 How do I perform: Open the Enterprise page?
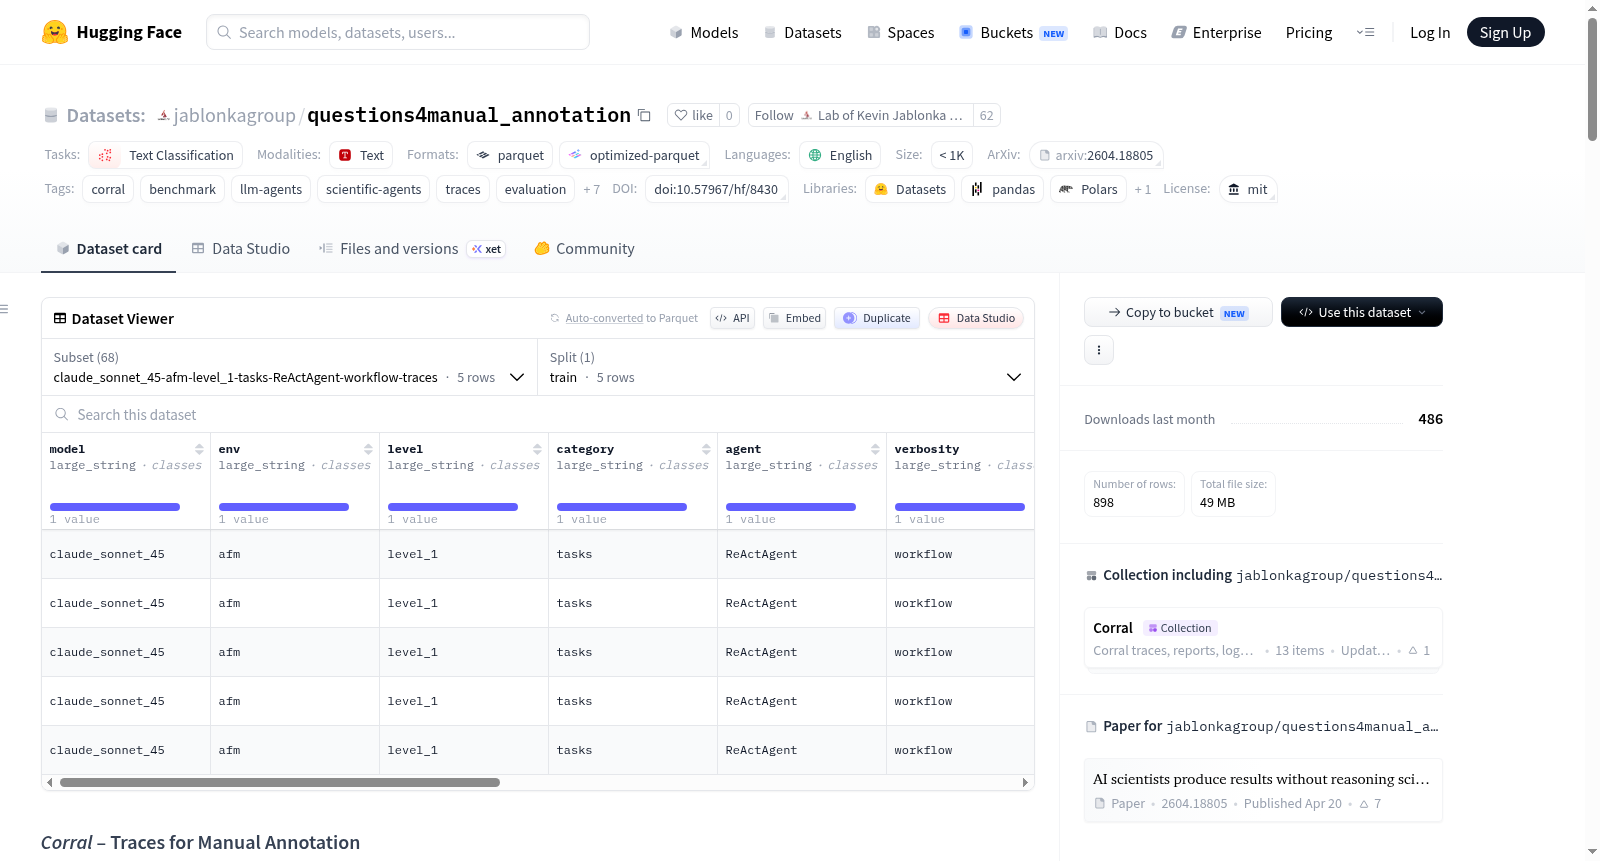click(1217, 33)
